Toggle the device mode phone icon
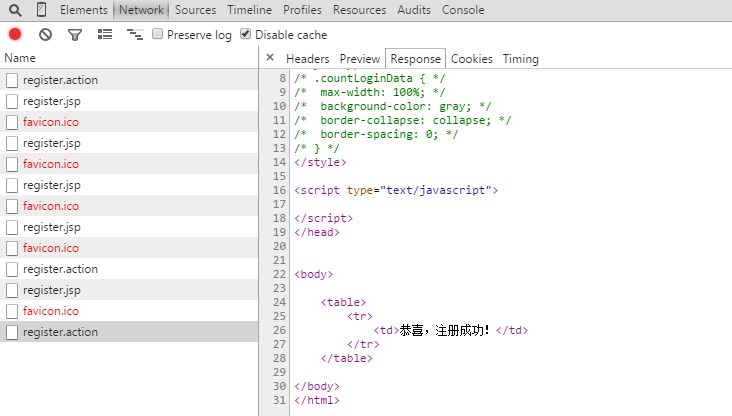The width and height of the screenshot is (732, 416). [41, 9]
